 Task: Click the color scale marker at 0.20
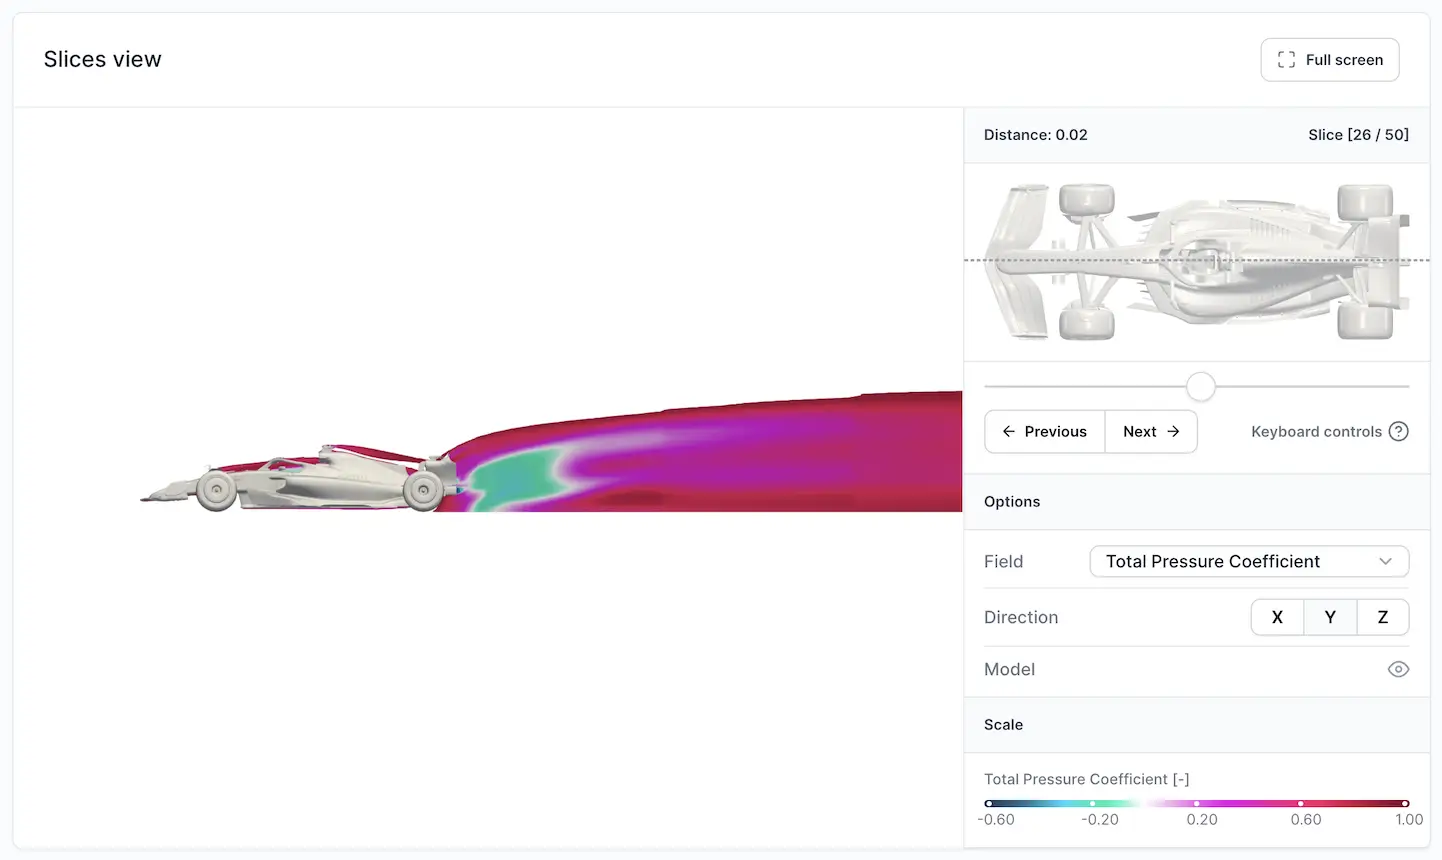(1197, 803)
